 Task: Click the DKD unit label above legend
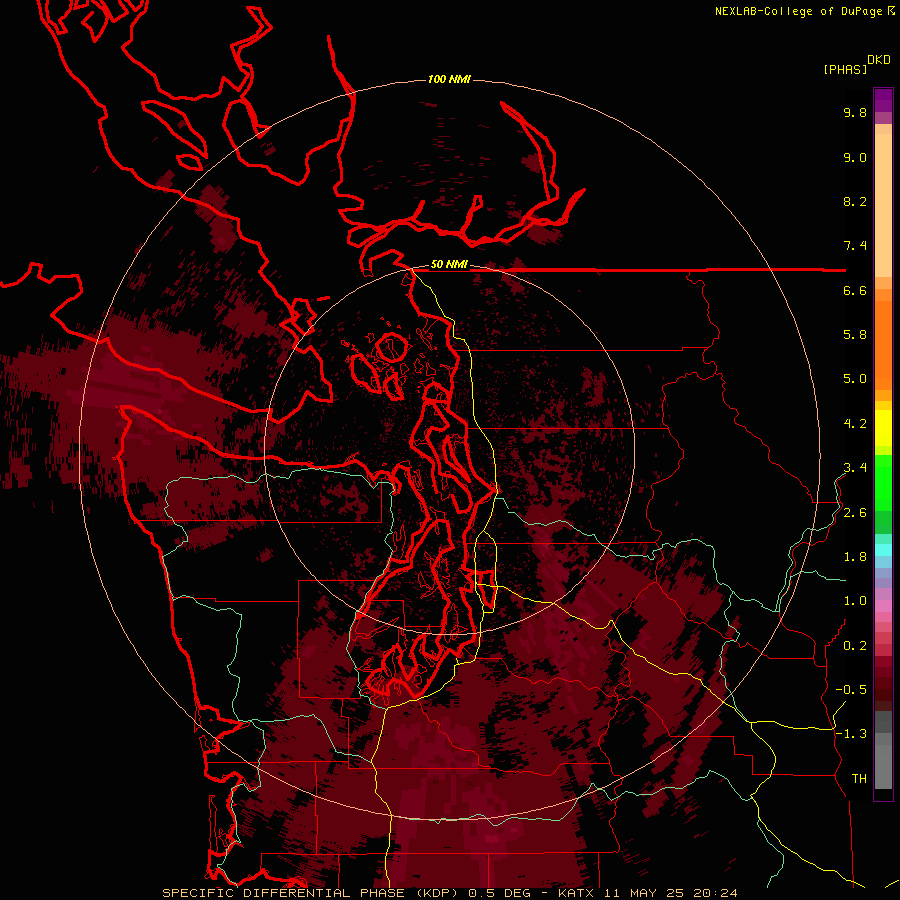point(879,60)
